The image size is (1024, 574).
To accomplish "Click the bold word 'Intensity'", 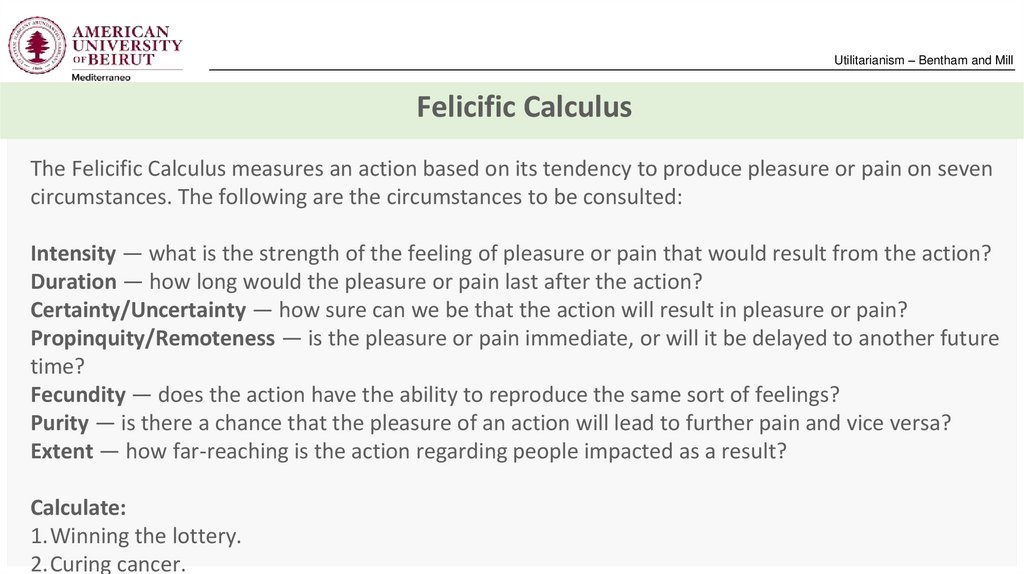I will (x=73, y=253).
